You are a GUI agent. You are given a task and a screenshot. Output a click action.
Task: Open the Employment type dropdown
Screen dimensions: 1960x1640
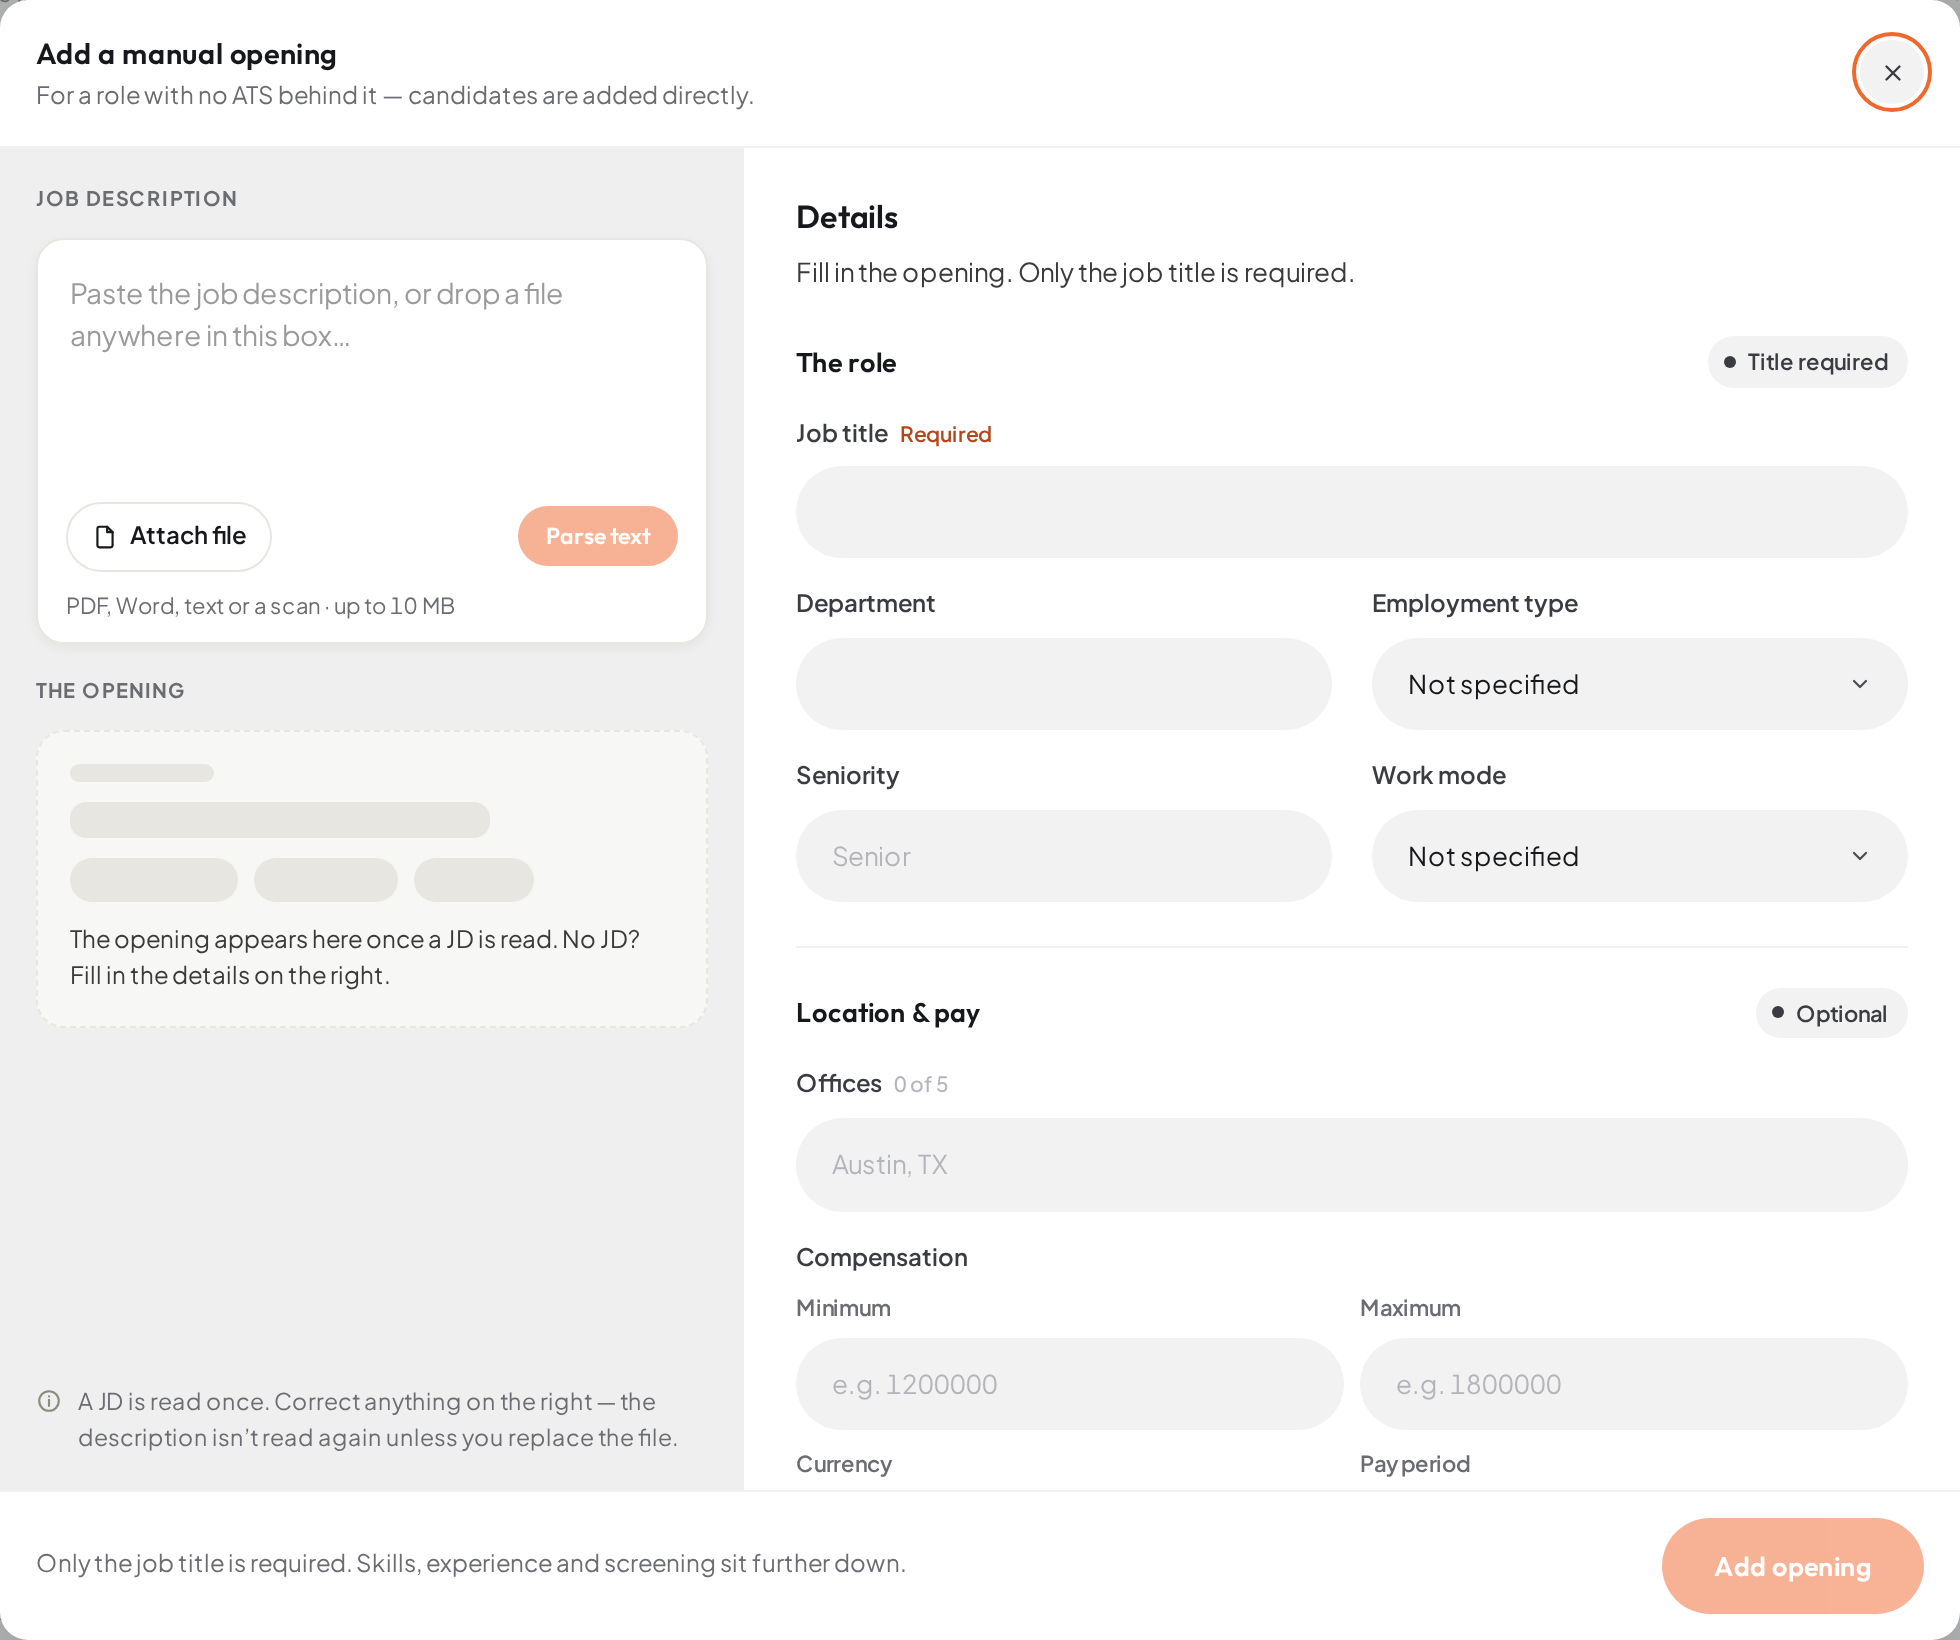pos(1639,684)
